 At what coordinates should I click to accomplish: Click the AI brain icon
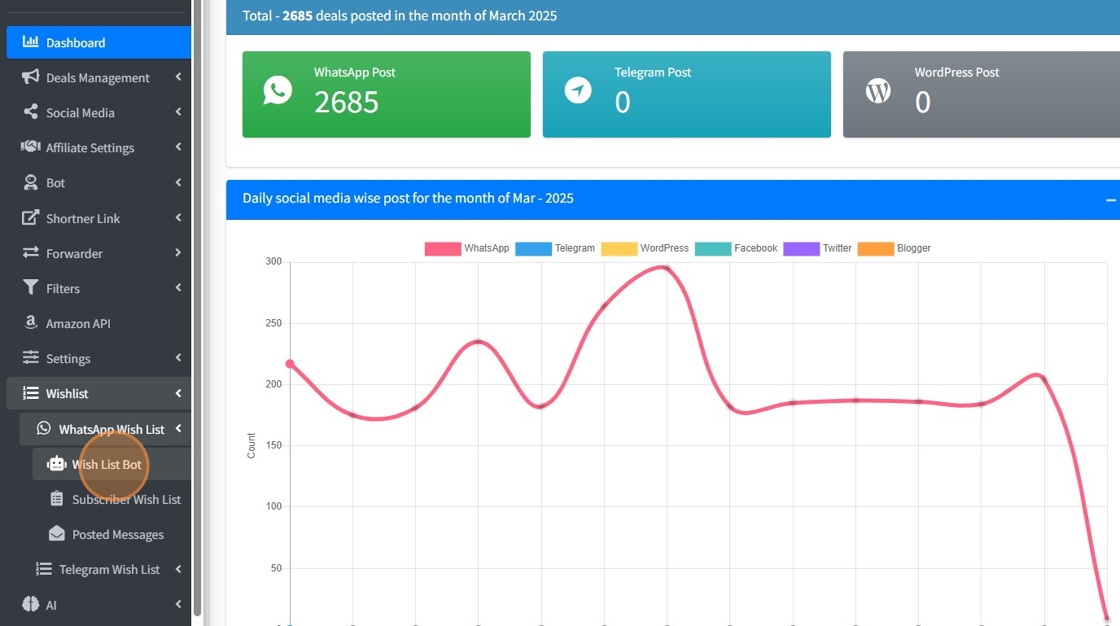coord(30,604)
